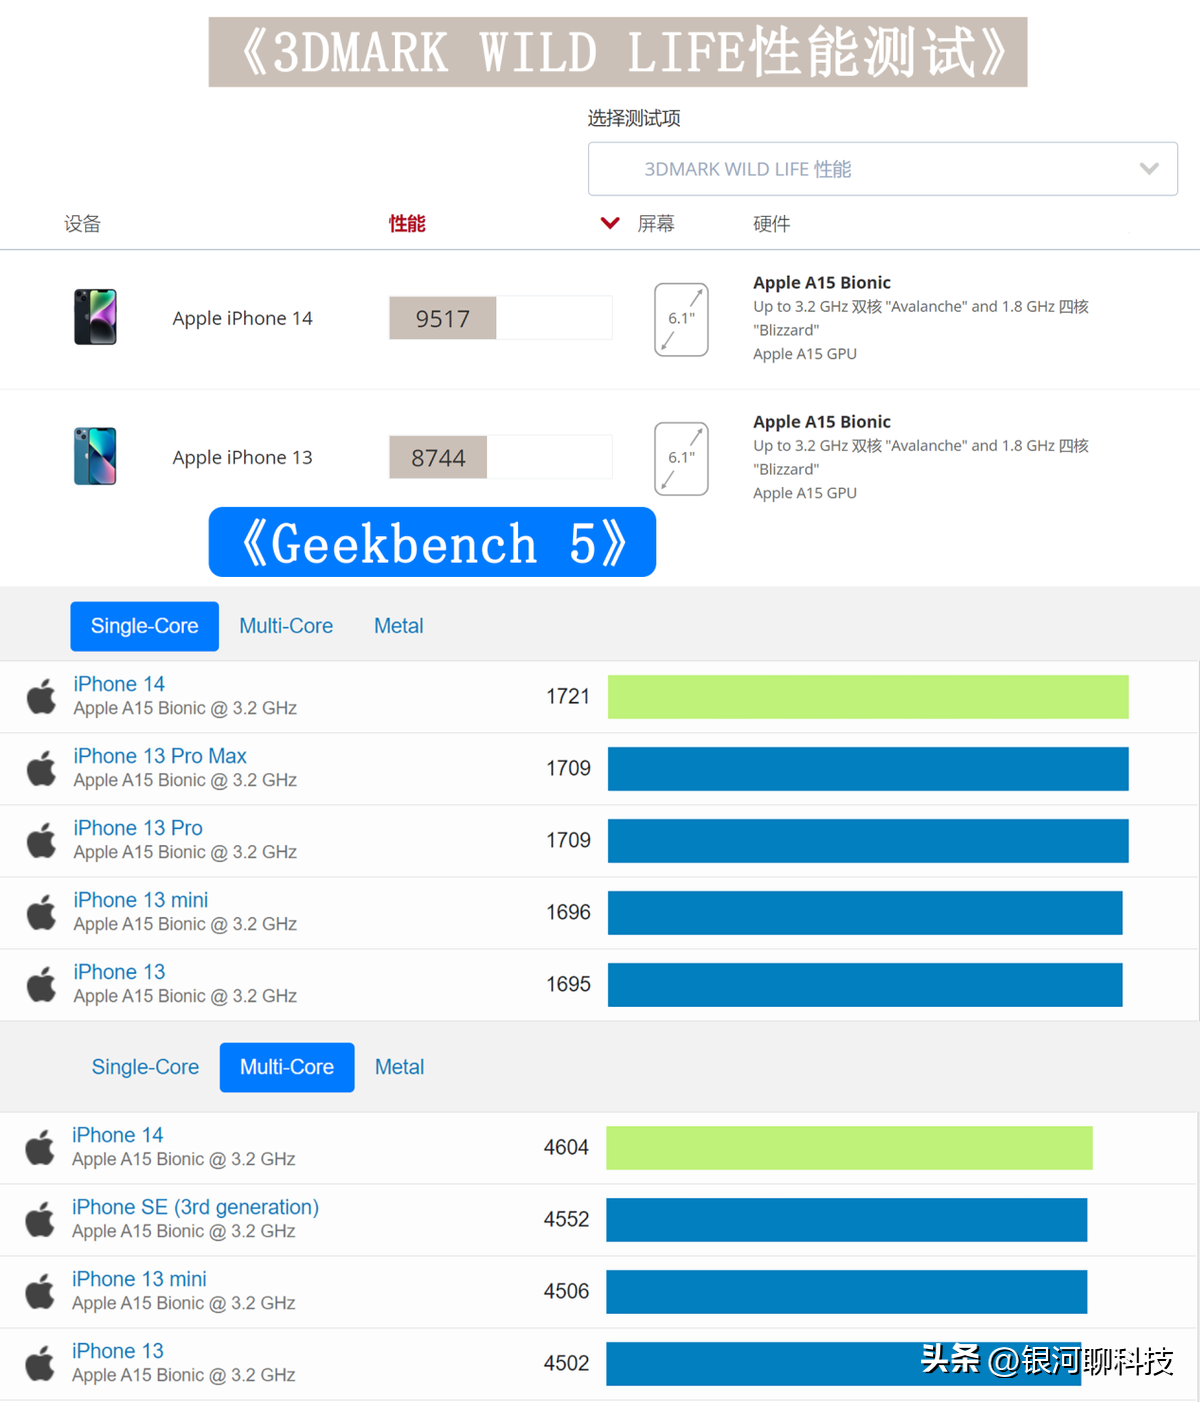Open the iPhone 13 Pro Max link
This screenshot has width=1200, height=1402.
(160, 756)
